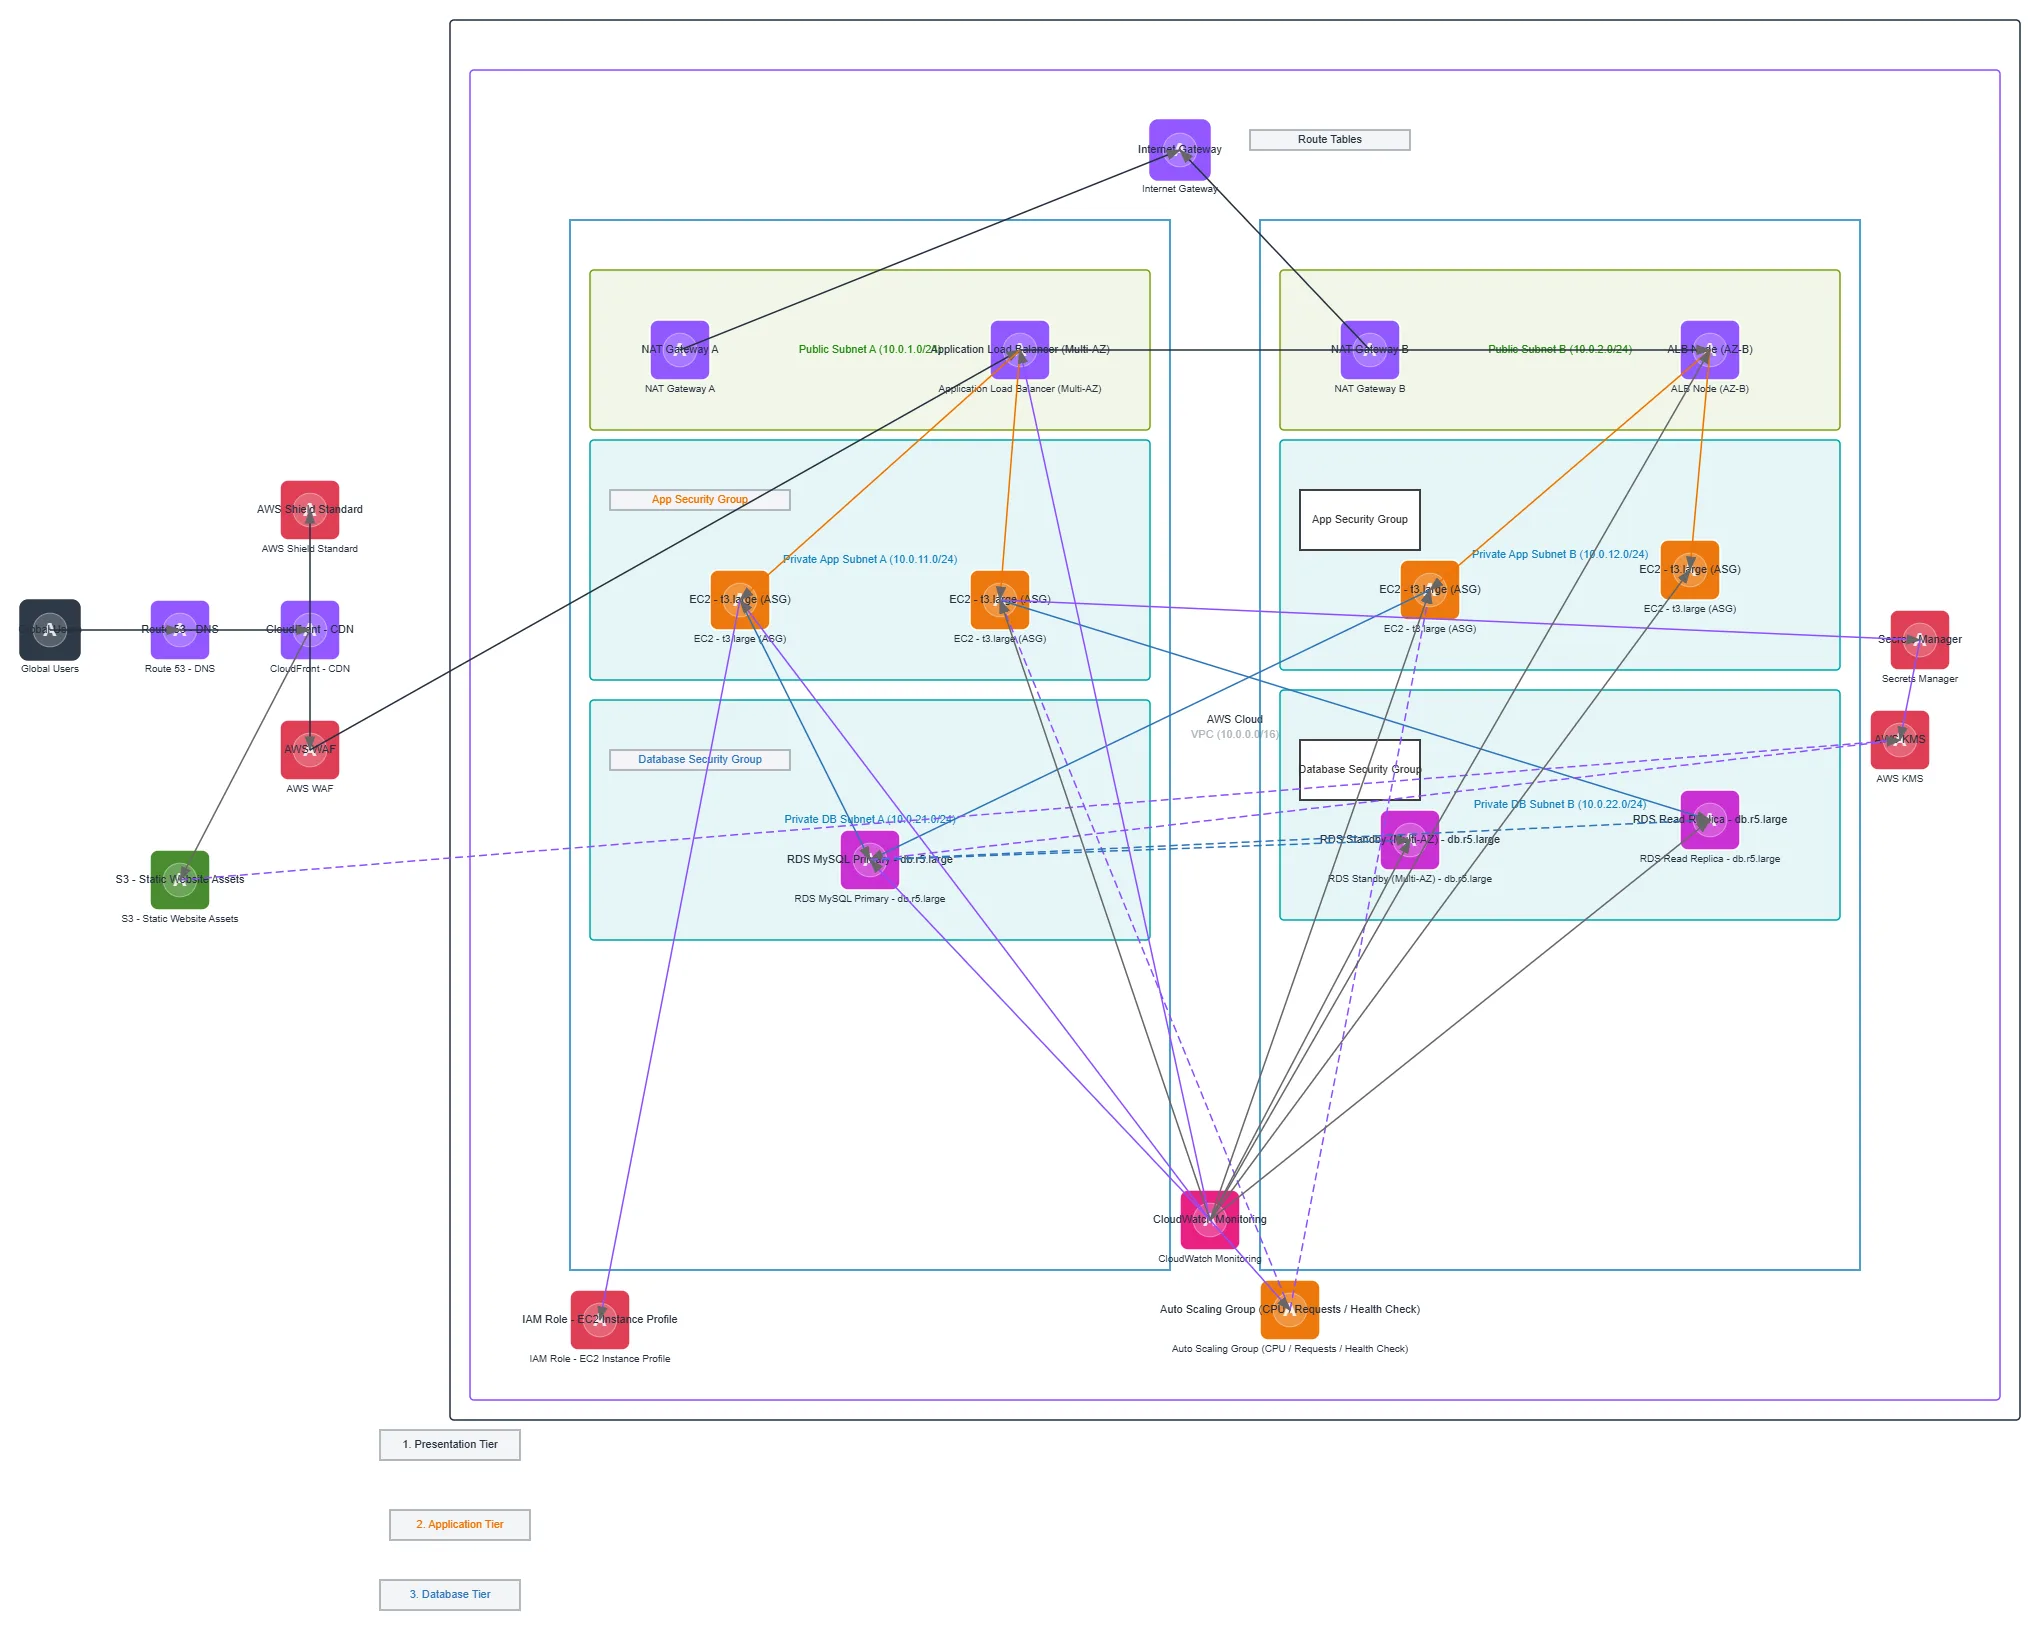The image size is (2040, 1630).
Task: Click the RDS MySQL Primary icon
Action: tap(870, 860)
